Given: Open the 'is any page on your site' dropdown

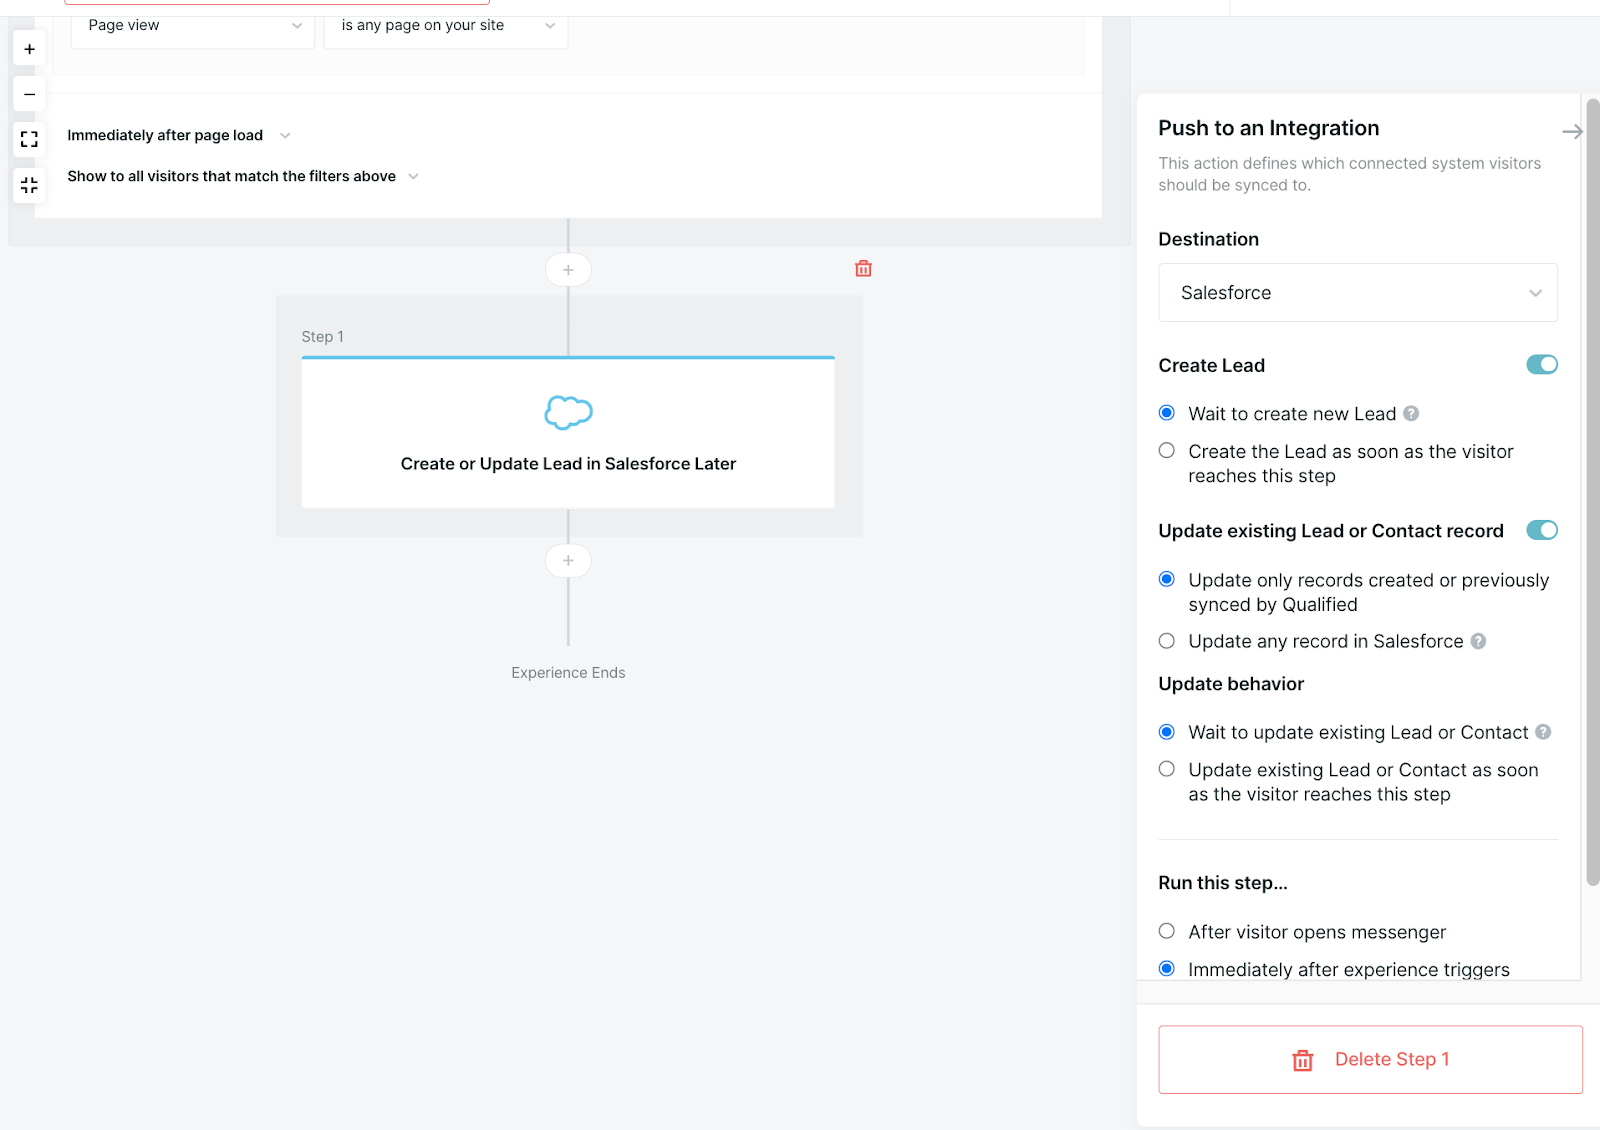Looking at the screenshot, I should click(x=446, y=26).
